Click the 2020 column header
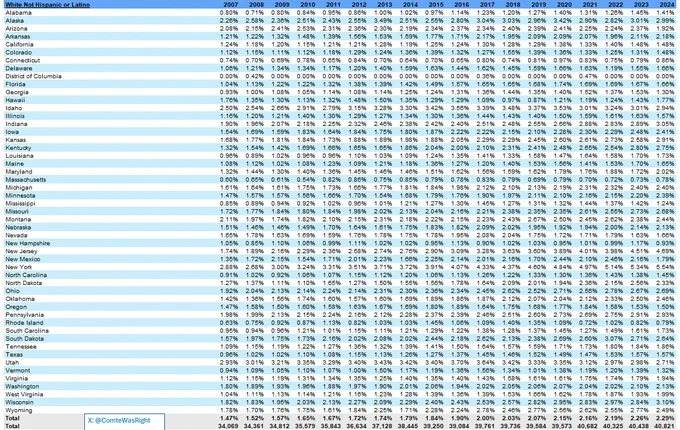This screenshot has width=680, height=430. pos(564,4)
